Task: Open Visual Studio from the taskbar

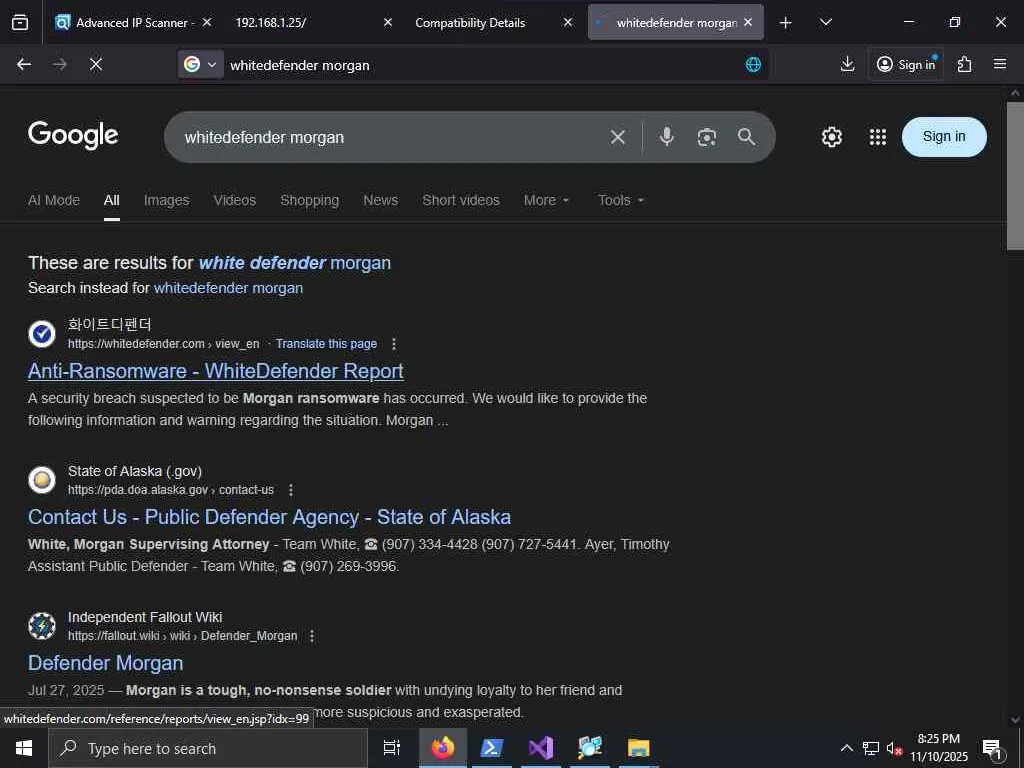Action: click(x=541, y=748)
